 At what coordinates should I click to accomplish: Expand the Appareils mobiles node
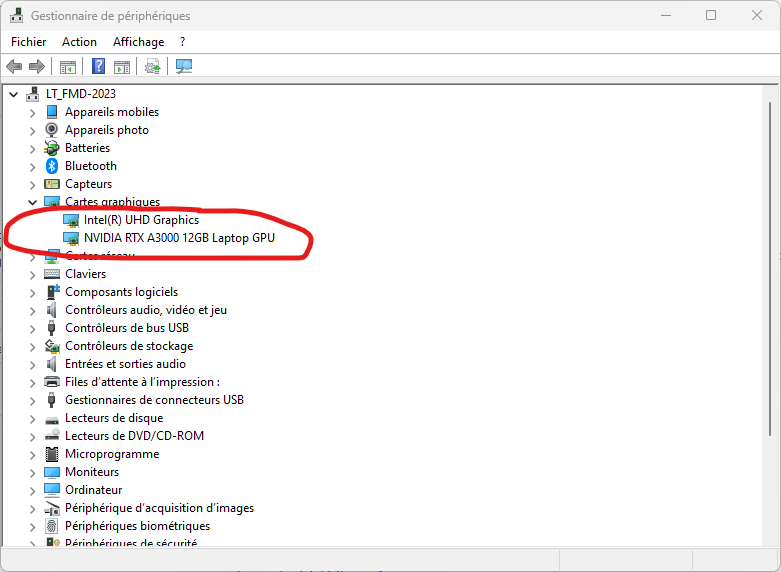[x=32, y=112]
